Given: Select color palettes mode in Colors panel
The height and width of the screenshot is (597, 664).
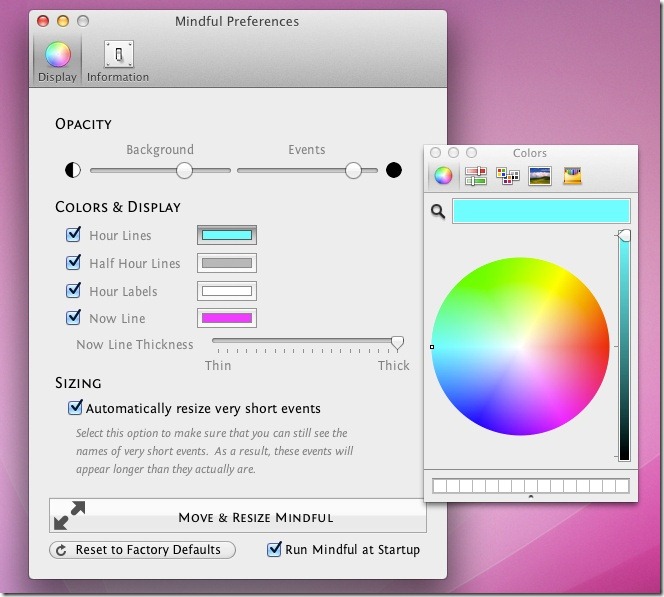Looking at the screenshot, I should (508, 176).
